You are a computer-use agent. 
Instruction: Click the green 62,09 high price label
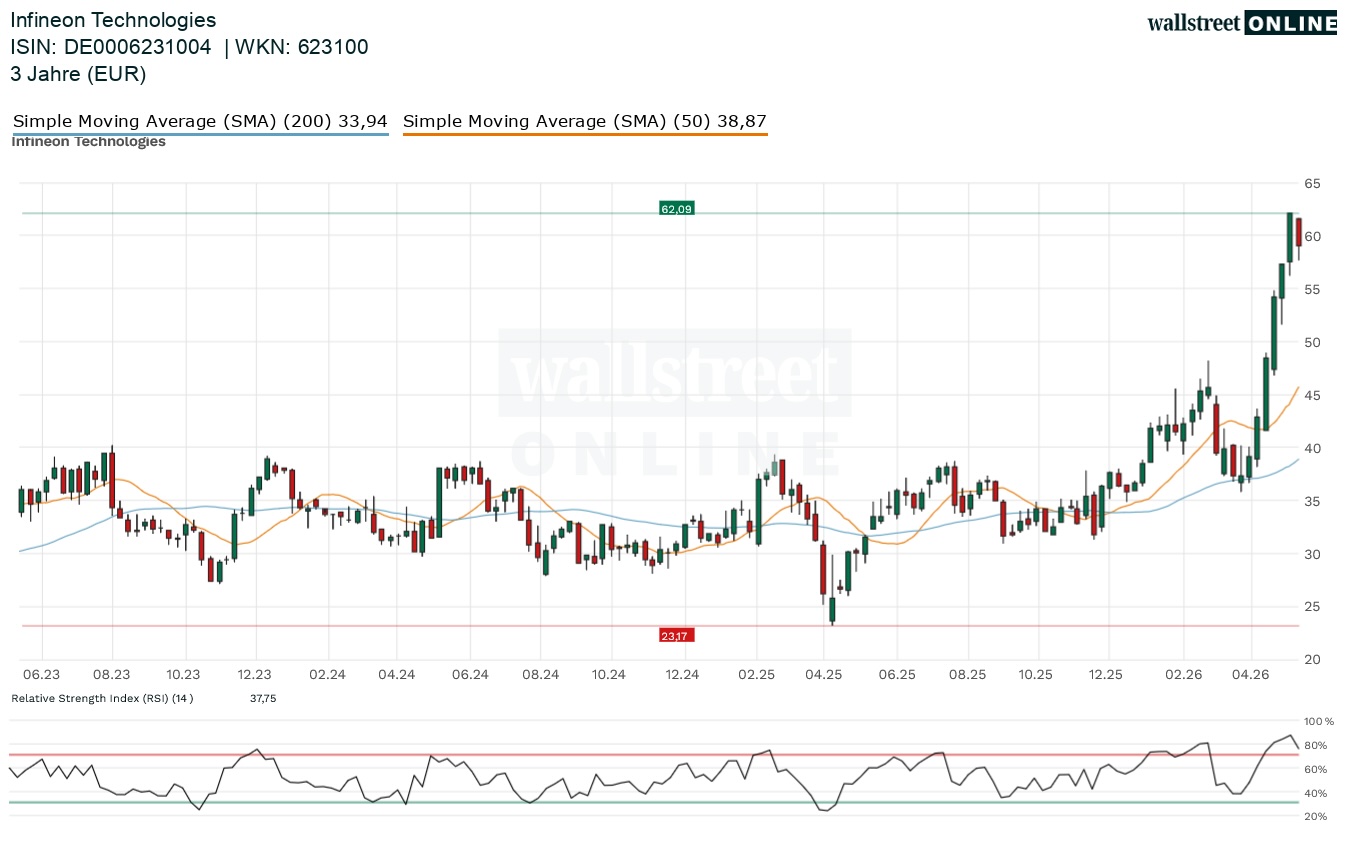pos(676,208)
